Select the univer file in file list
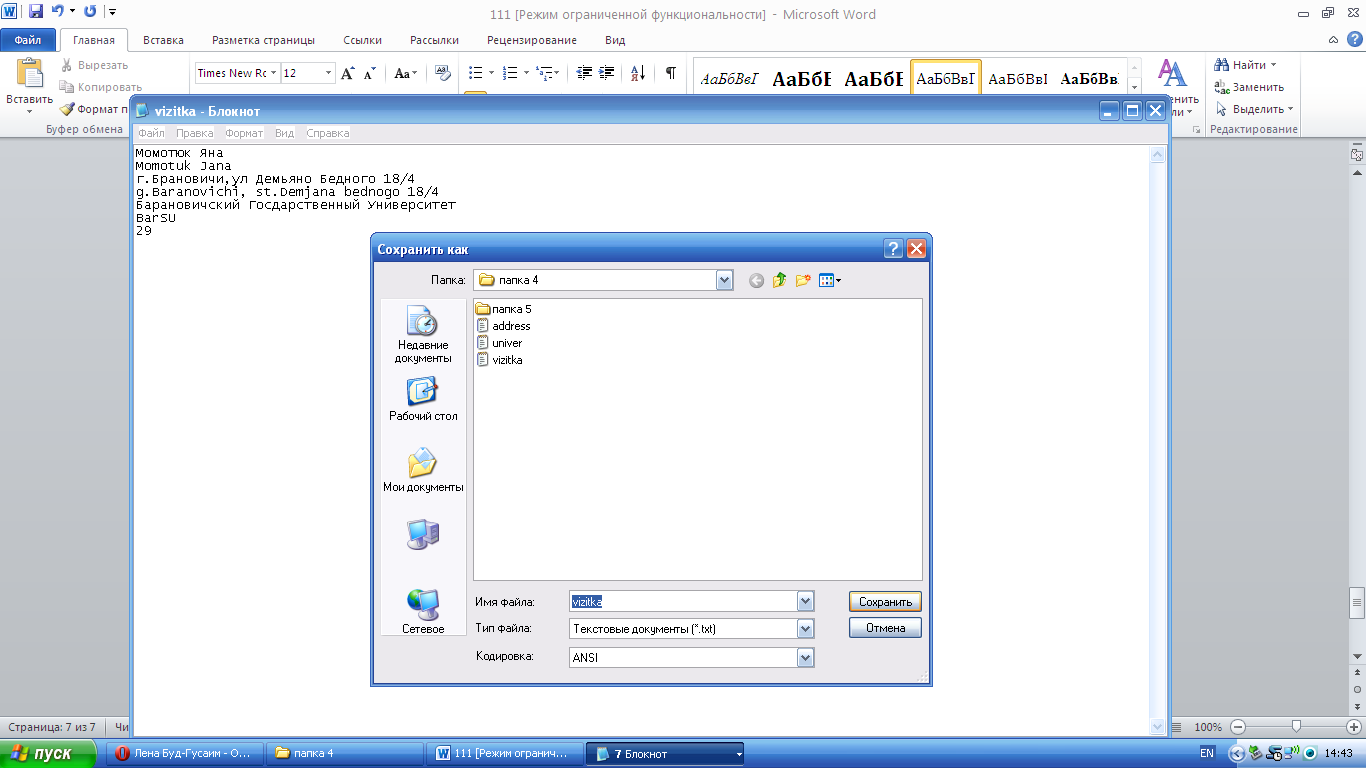 coord(499,343)
